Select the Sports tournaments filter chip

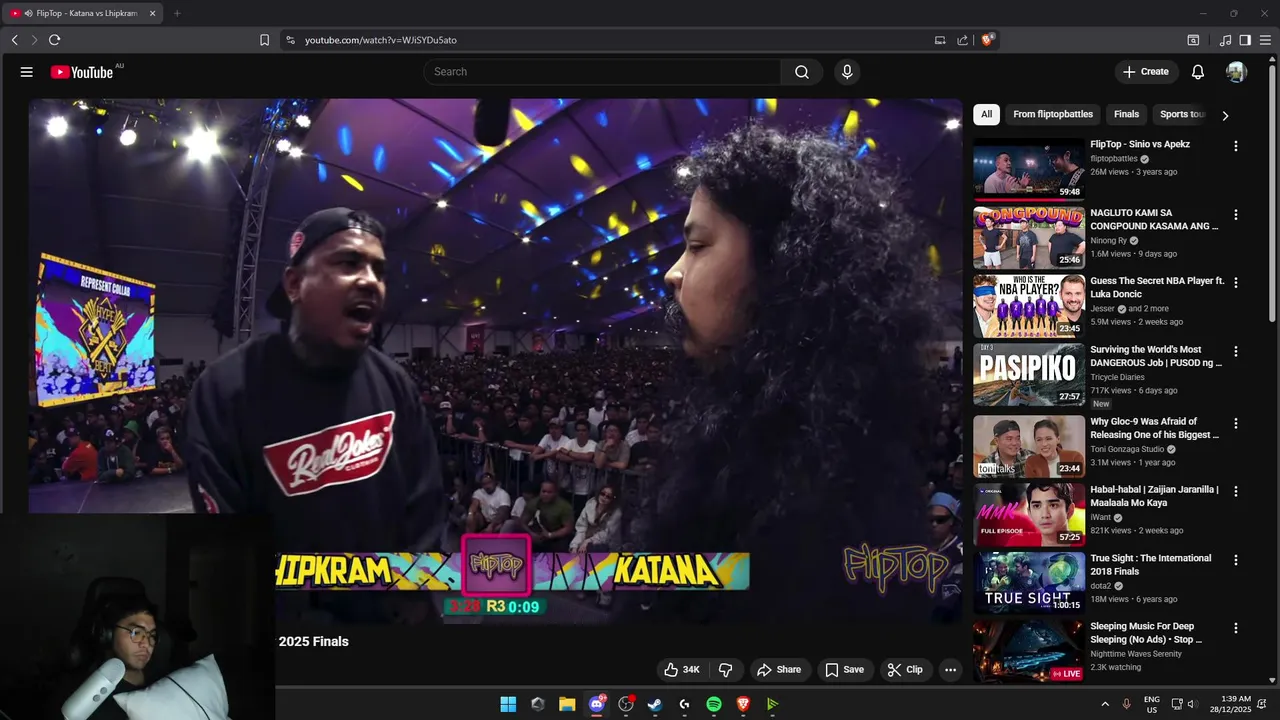click(x=1183, y=114)
